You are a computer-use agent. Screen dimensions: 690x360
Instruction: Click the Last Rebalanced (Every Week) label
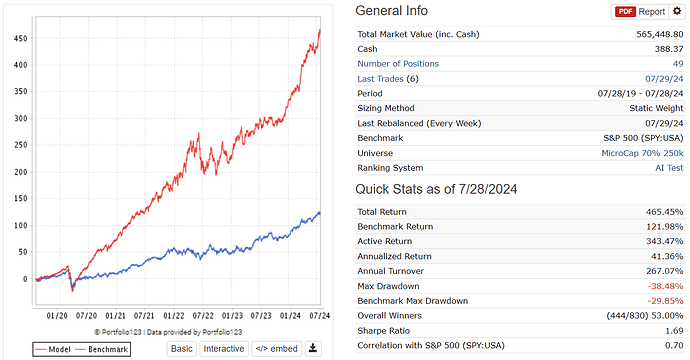click(419, 124)
